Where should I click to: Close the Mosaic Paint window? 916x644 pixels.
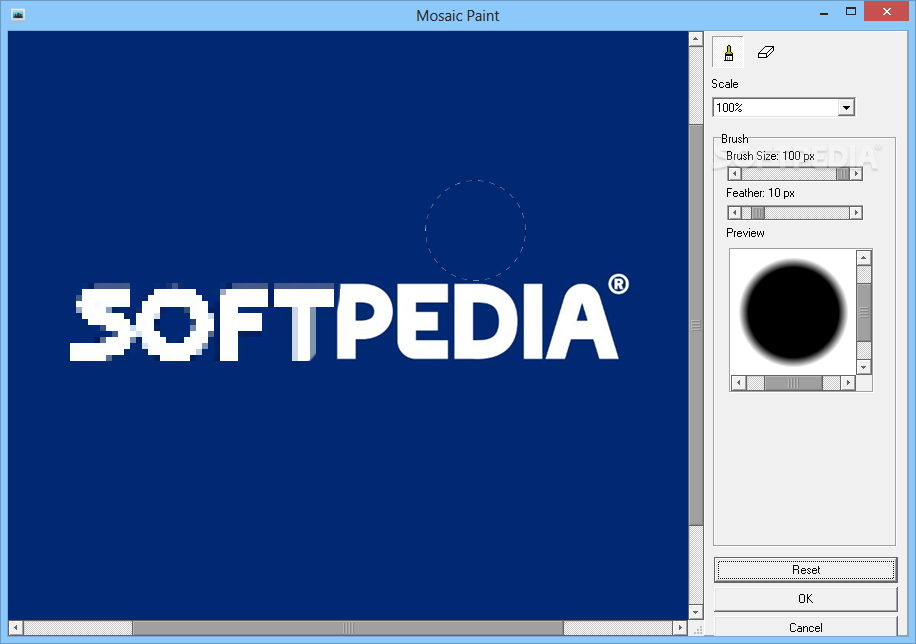[886, 12]
